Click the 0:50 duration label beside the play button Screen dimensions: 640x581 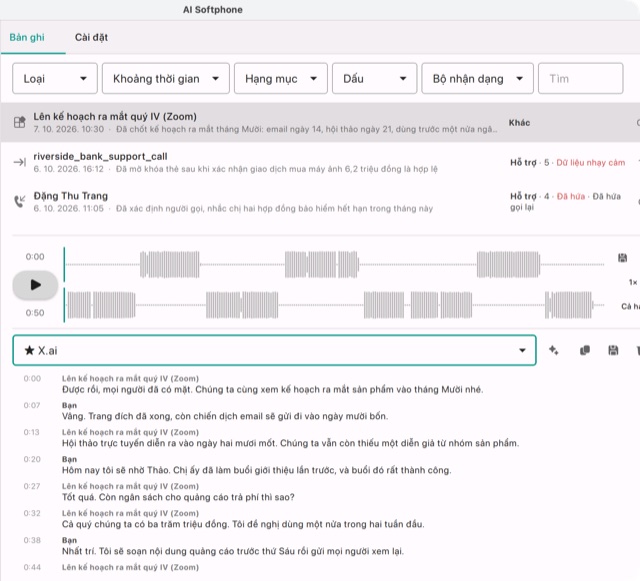pos(35,313)
